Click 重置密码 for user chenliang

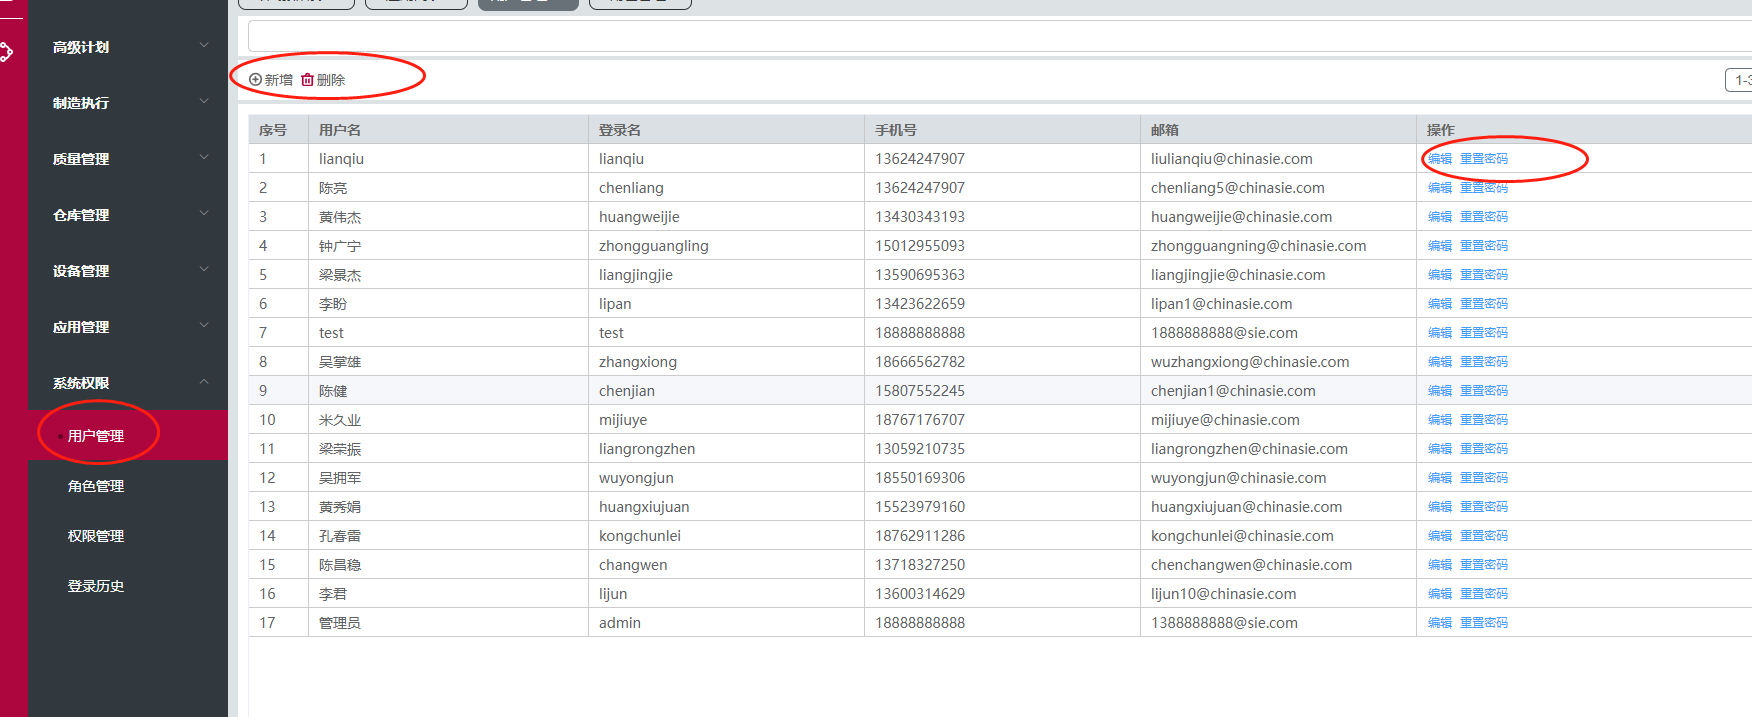click(x=1483, y=188)
